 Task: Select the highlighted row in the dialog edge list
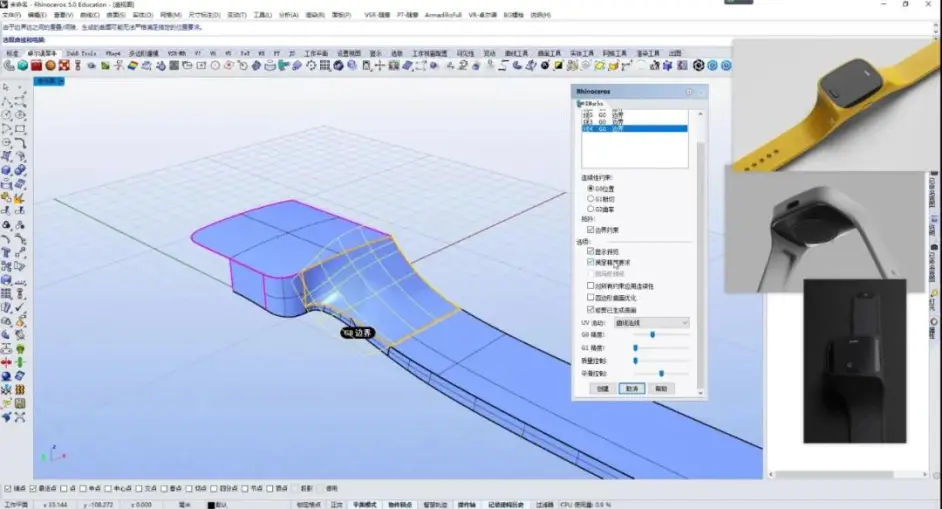tap(634, 129)
